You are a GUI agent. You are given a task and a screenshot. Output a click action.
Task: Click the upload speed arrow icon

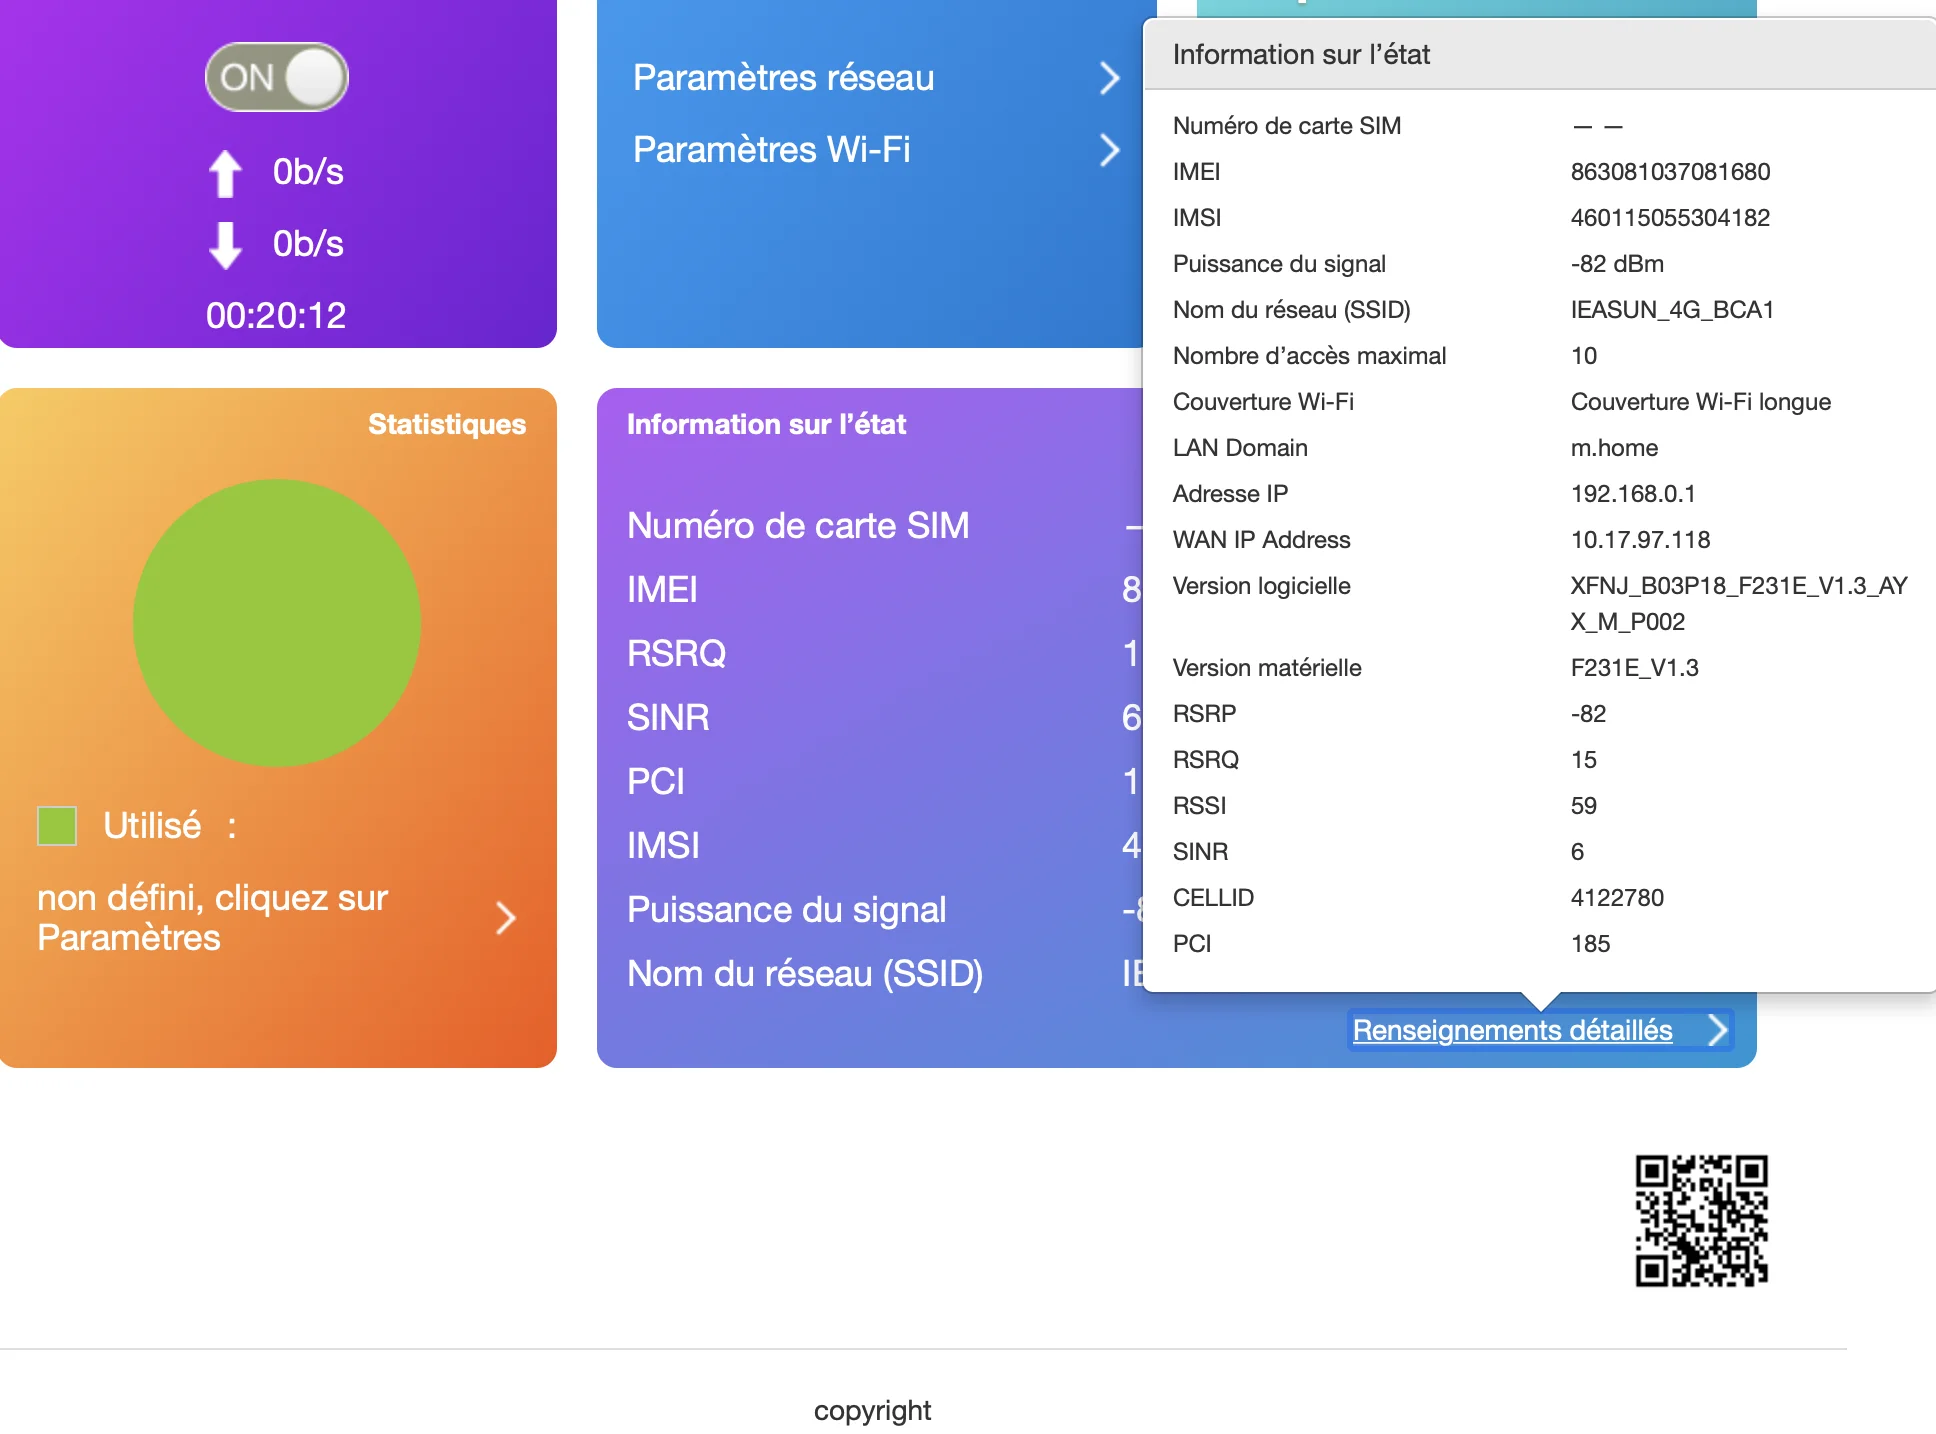coord(225,173)
